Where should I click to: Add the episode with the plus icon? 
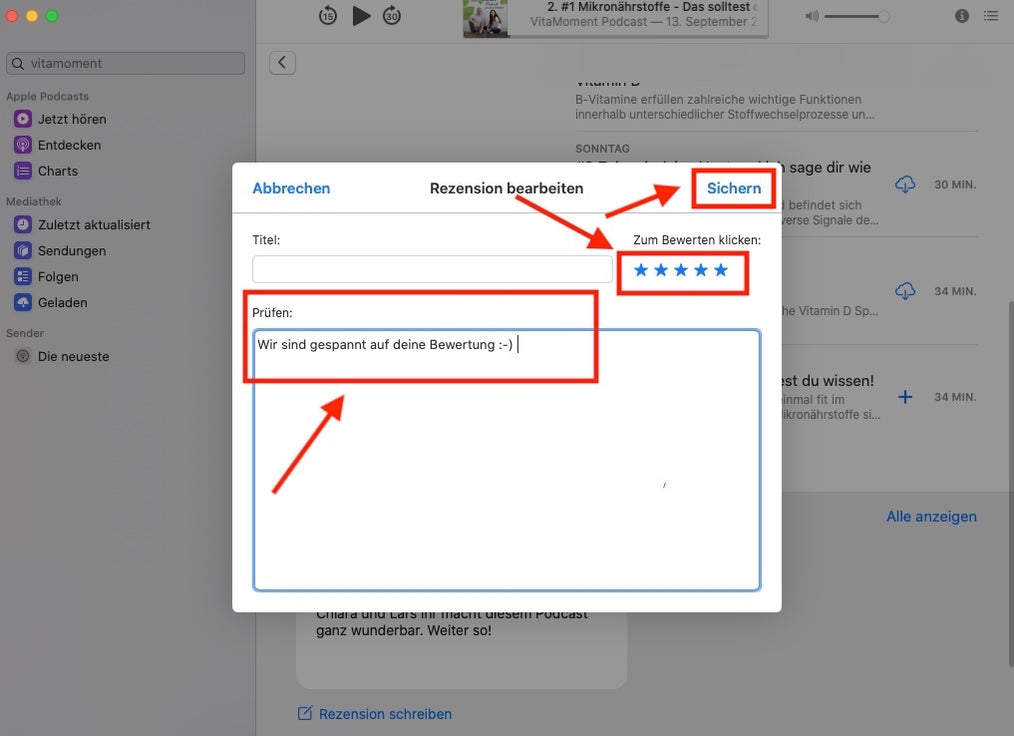(x=905, y=397)
